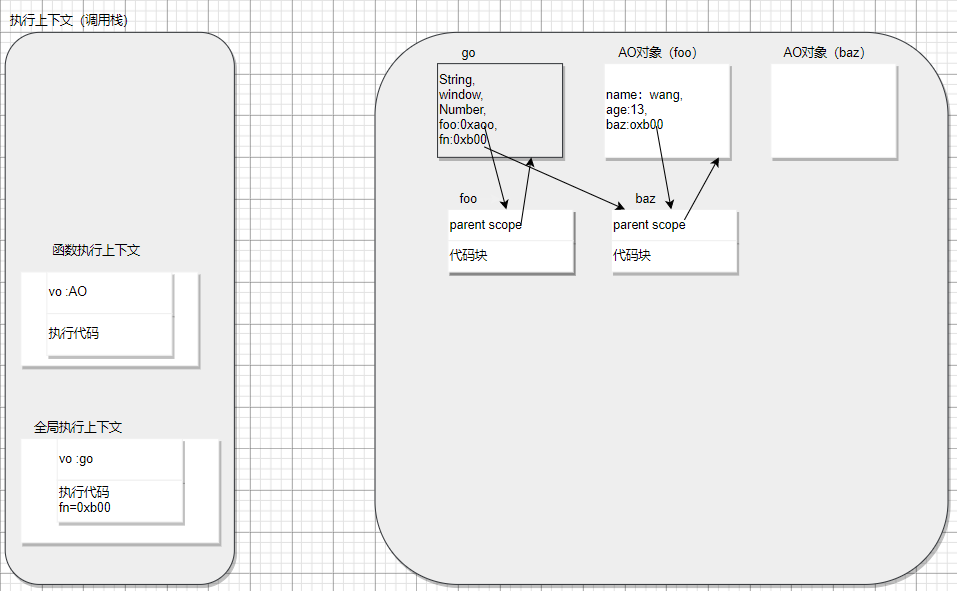Viewport: 957px width, 591px height.
Task: Click 'String,' in the go object box
Action: tap(457, 79)
